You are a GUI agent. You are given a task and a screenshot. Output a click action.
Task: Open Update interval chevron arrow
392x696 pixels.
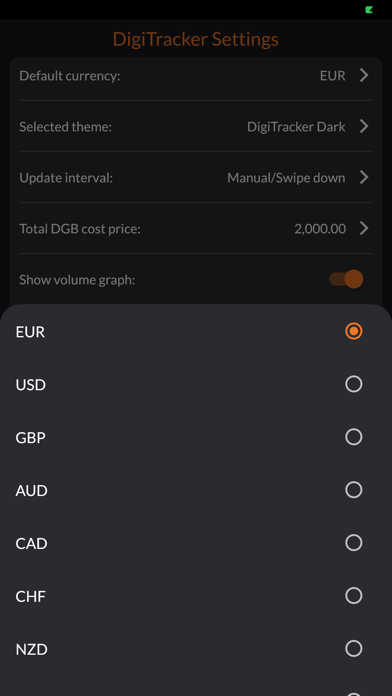[x=364, y=178]
